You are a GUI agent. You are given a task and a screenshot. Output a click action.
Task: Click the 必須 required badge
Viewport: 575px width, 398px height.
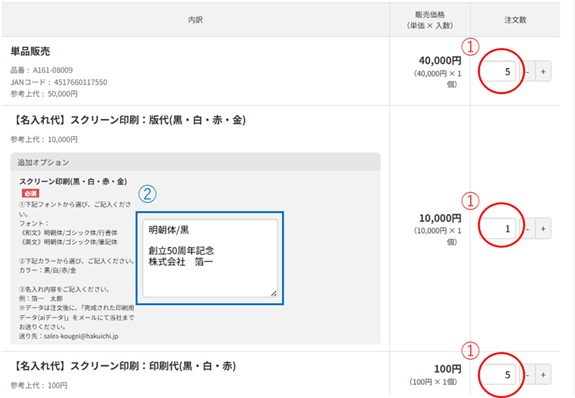(30, 193)
